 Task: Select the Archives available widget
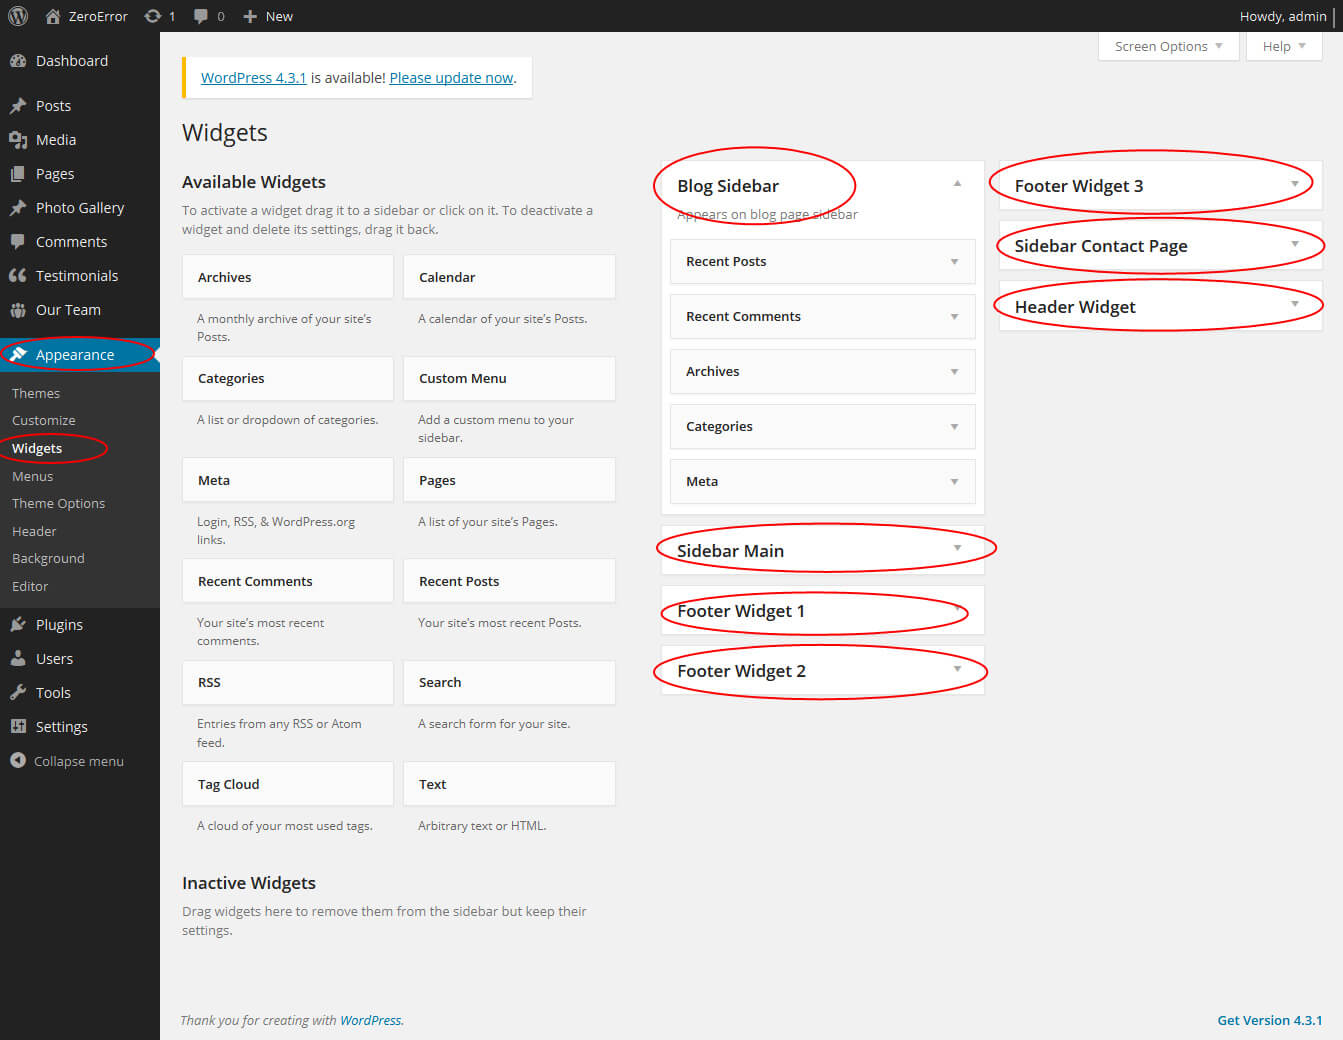(x=288, y=277)
